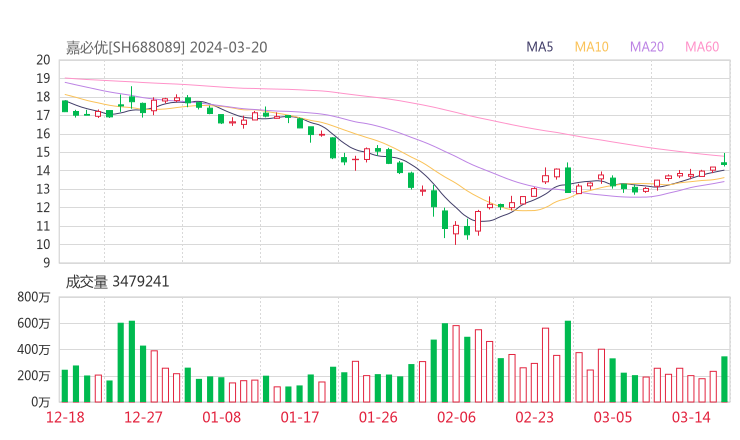Click the 01-26 date axis label
This screenshot has width=740, height=440.
[378, 417]
